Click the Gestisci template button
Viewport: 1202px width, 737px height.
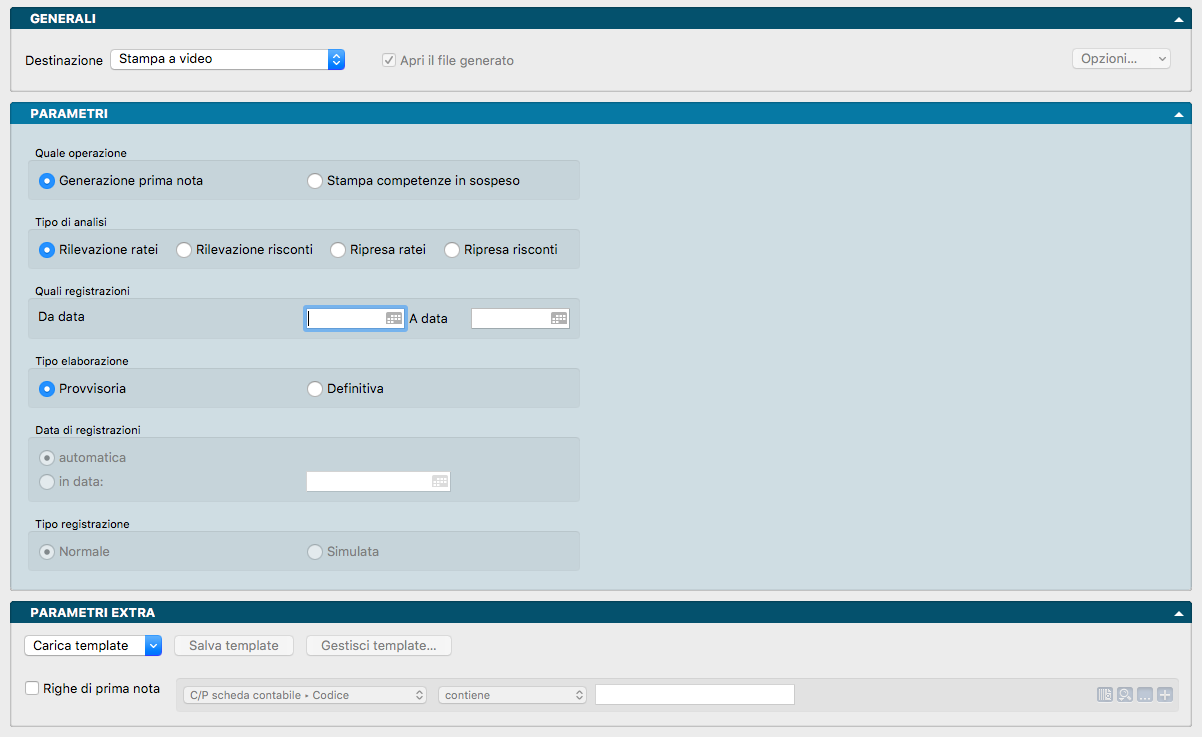pyautogui.click(x=378, y=646)
